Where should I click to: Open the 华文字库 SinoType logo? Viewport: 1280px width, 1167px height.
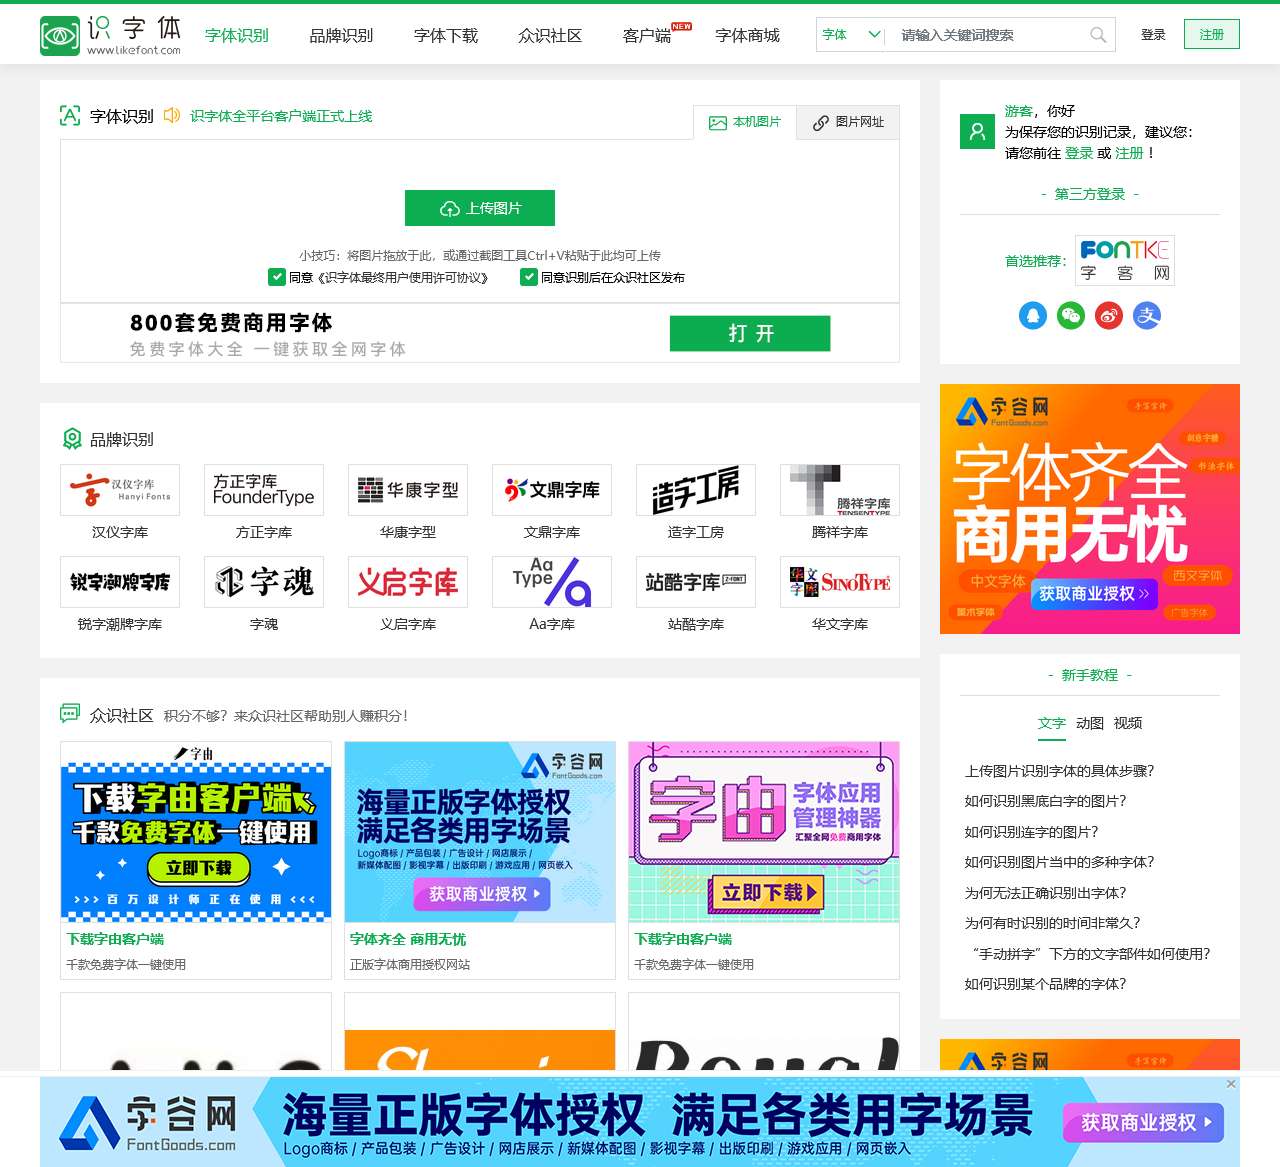pyautogui.click(x=840, y=582)
